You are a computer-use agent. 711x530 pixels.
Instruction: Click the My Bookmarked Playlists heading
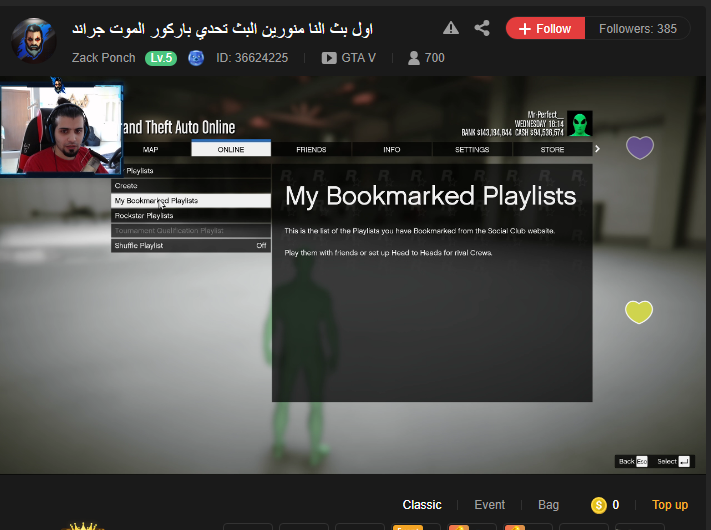pos(430,196)
